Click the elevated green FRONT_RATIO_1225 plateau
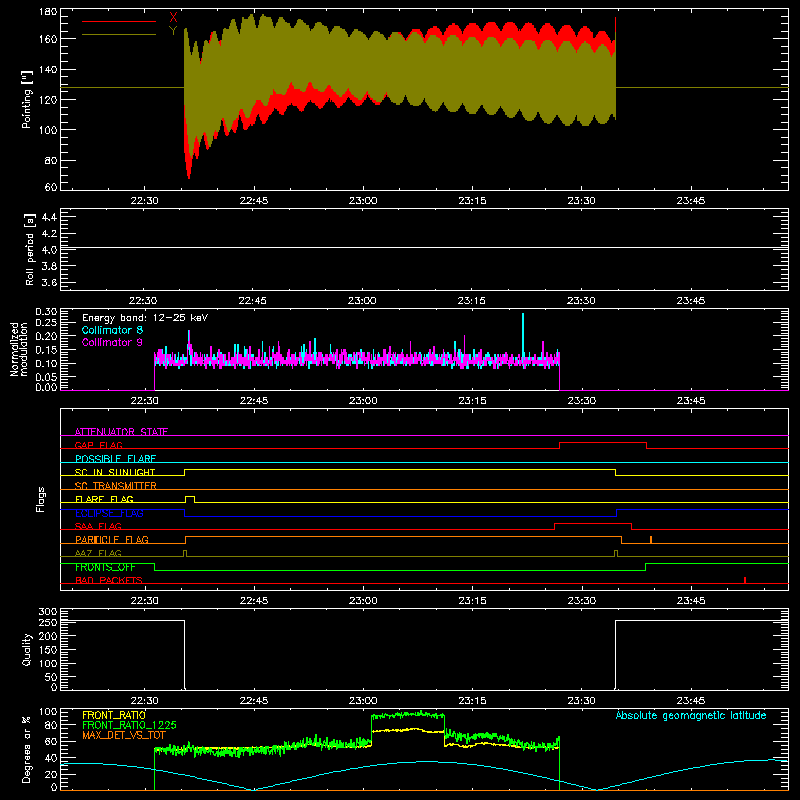The width and height of the screenshot is (800, 800). click(x=408, y=715)
